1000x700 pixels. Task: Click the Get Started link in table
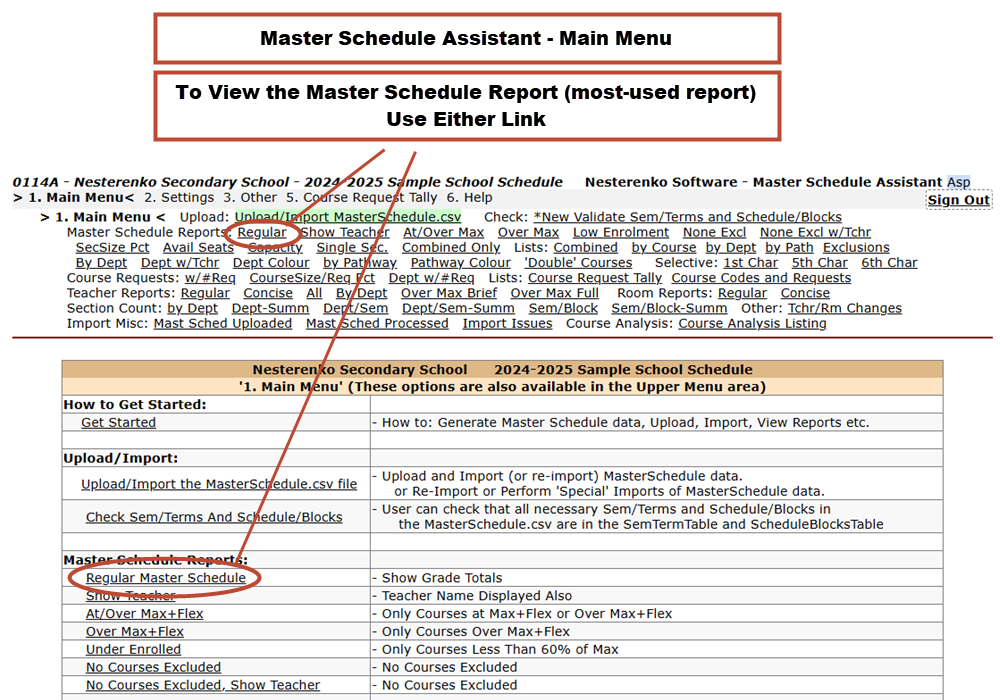pos(118,422)
